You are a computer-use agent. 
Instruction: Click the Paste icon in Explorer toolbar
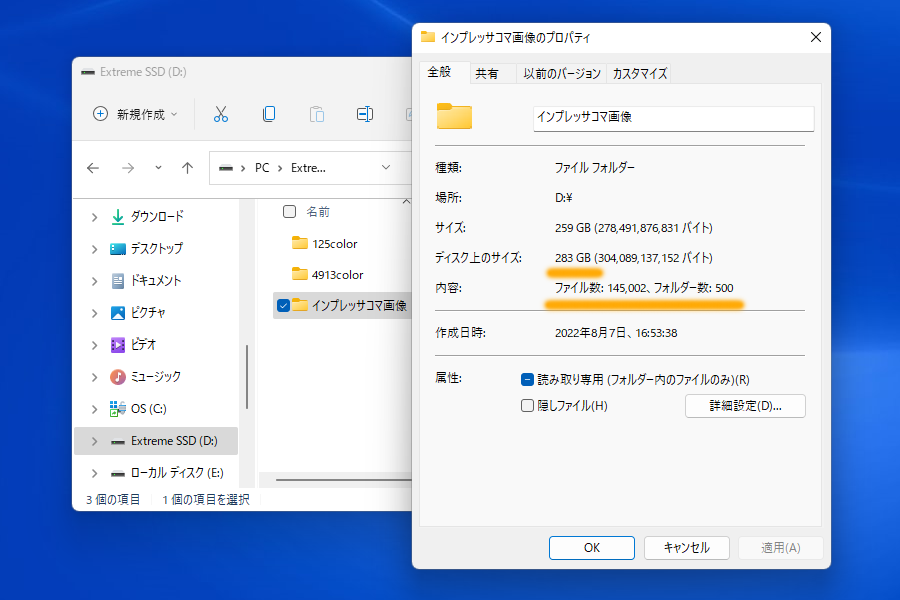click(x=317, y=114)
